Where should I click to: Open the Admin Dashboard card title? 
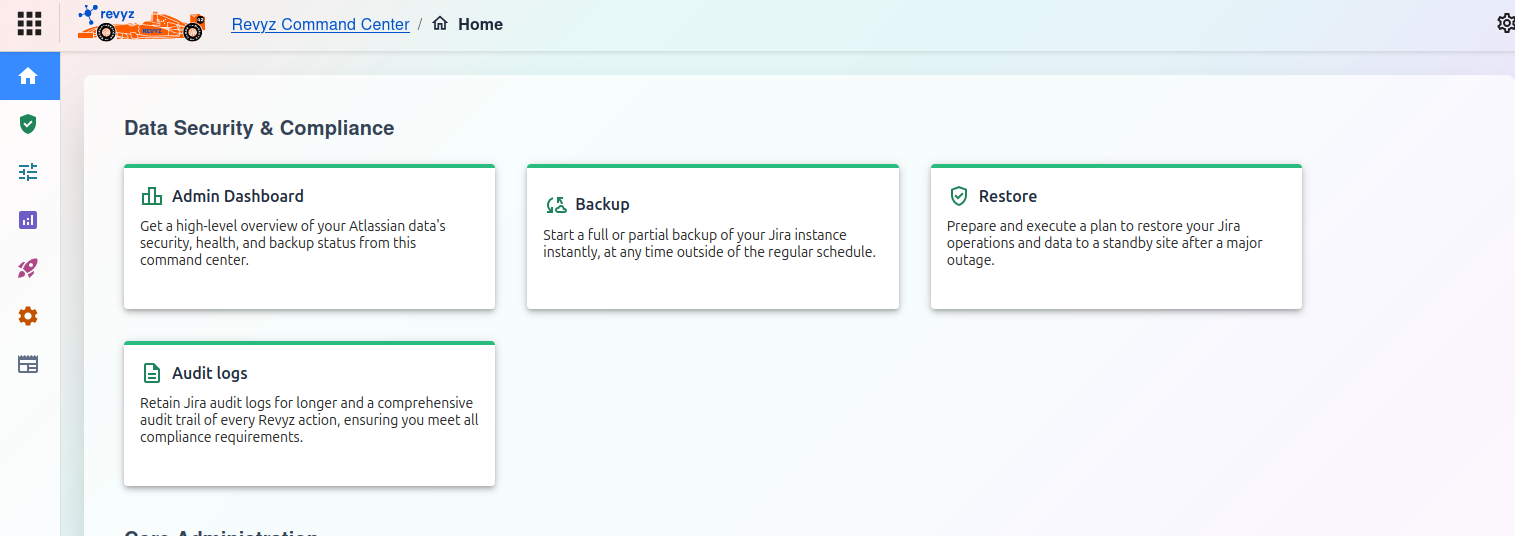(x=237, y=196)
